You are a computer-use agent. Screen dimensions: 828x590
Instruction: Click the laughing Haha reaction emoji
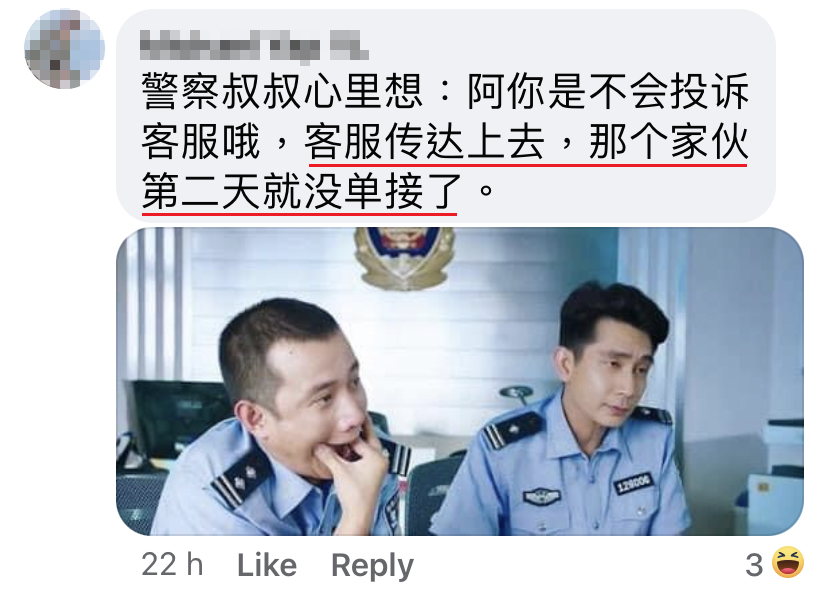tap(788, 563)
